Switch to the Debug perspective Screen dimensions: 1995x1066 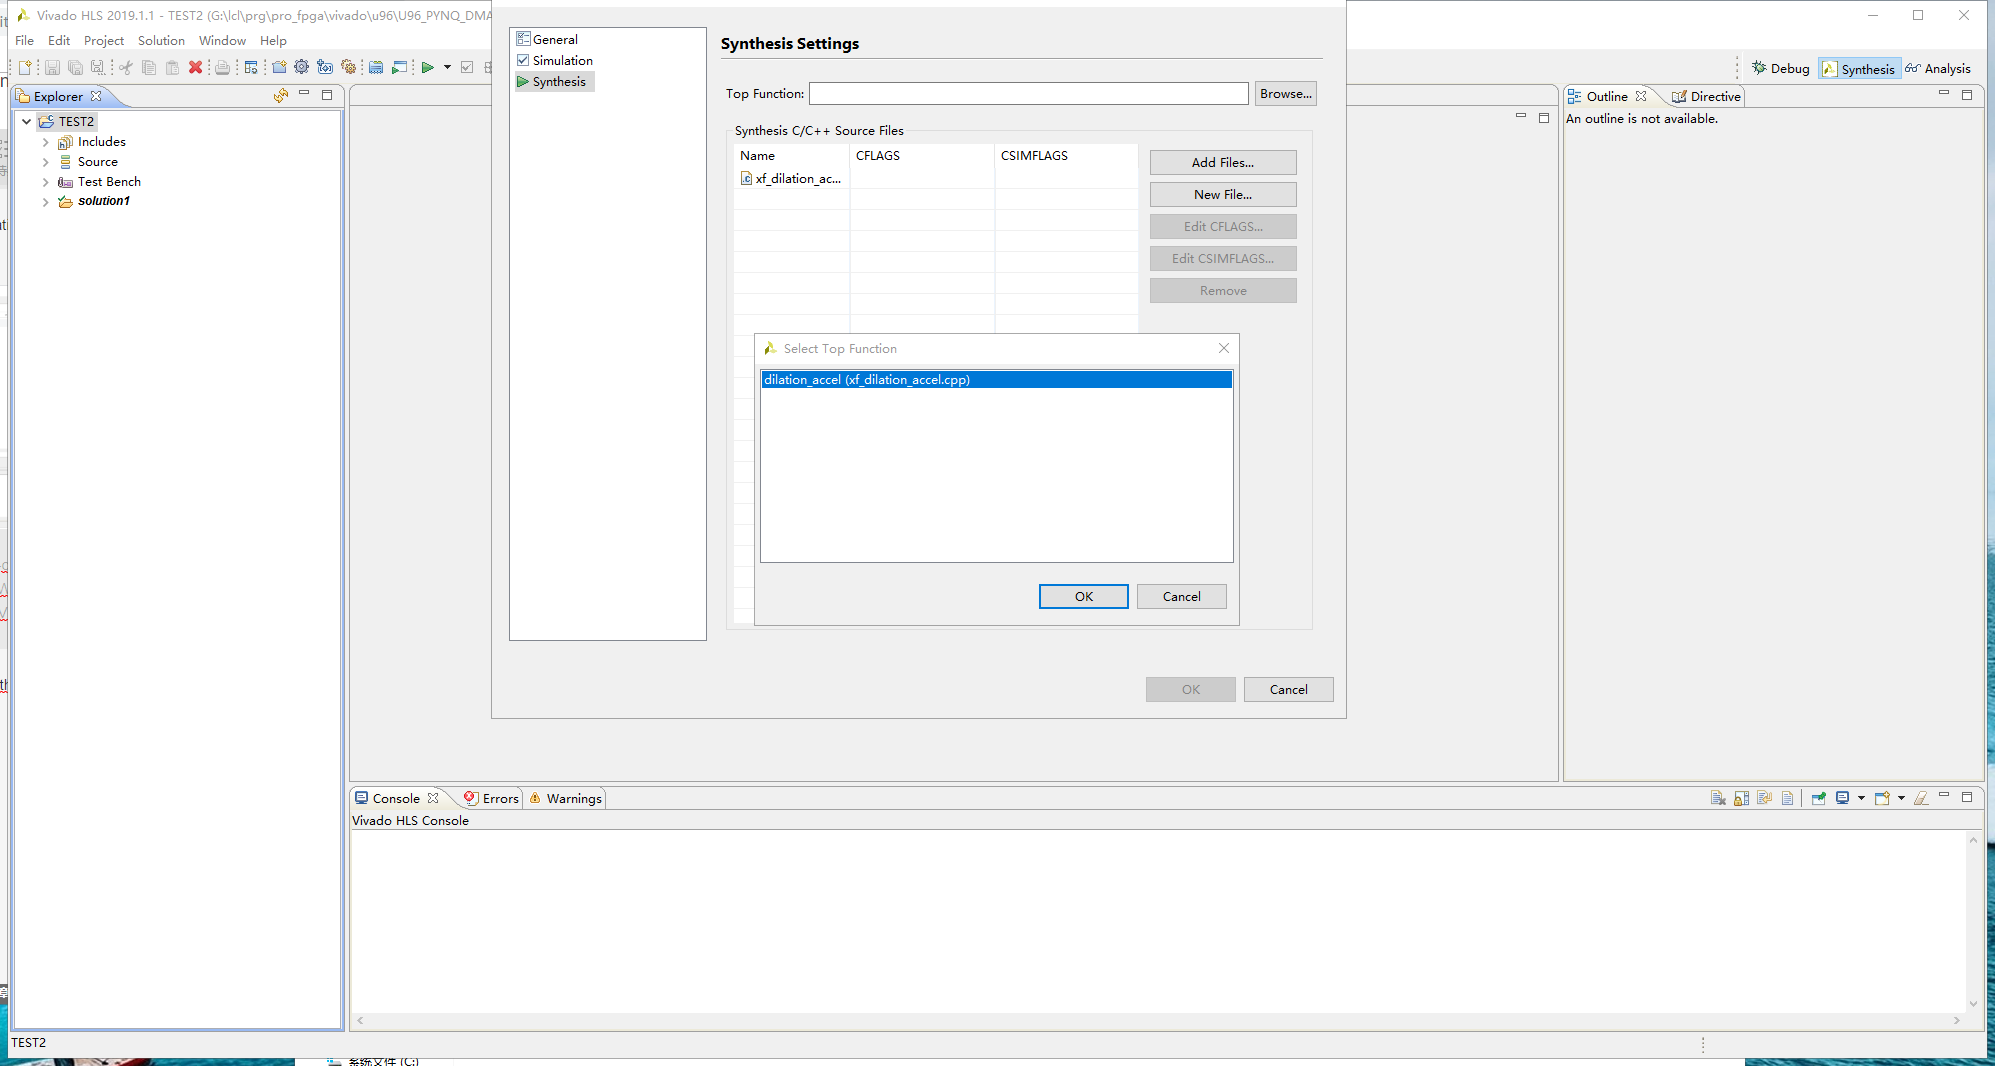(x=1780, y=68)
